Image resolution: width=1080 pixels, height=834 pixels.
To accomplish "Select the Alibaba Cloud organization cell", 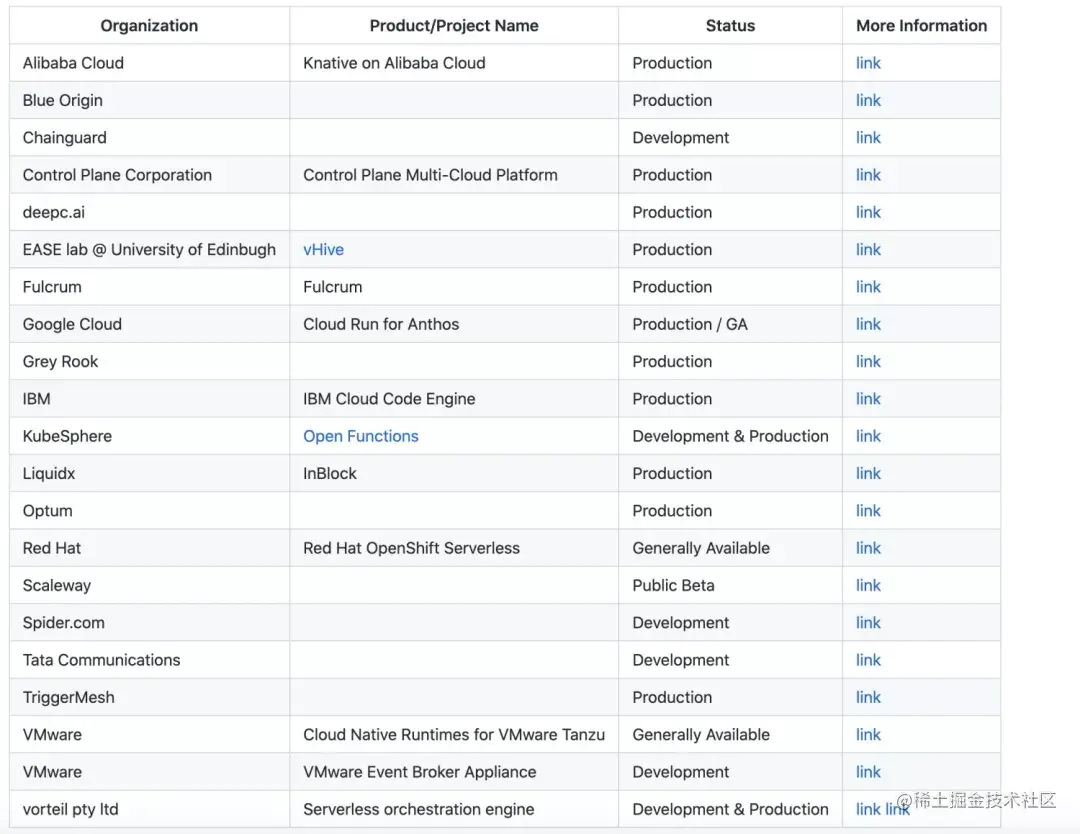I will (149, 63).
